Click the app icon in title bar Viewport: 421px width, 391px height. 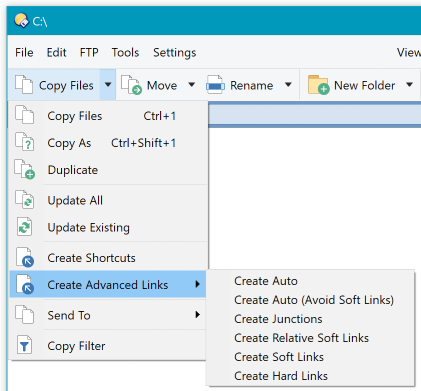pyautogui.click(x=22, y=21)
